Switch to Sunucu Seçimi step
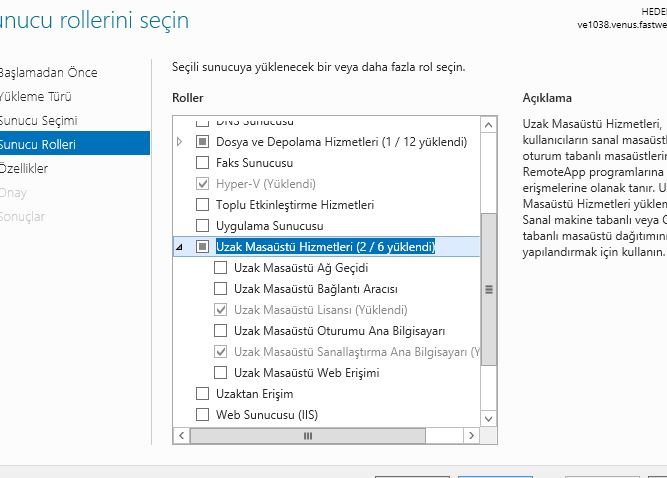This screenshot has height=478, width=667. click(38, 121)
